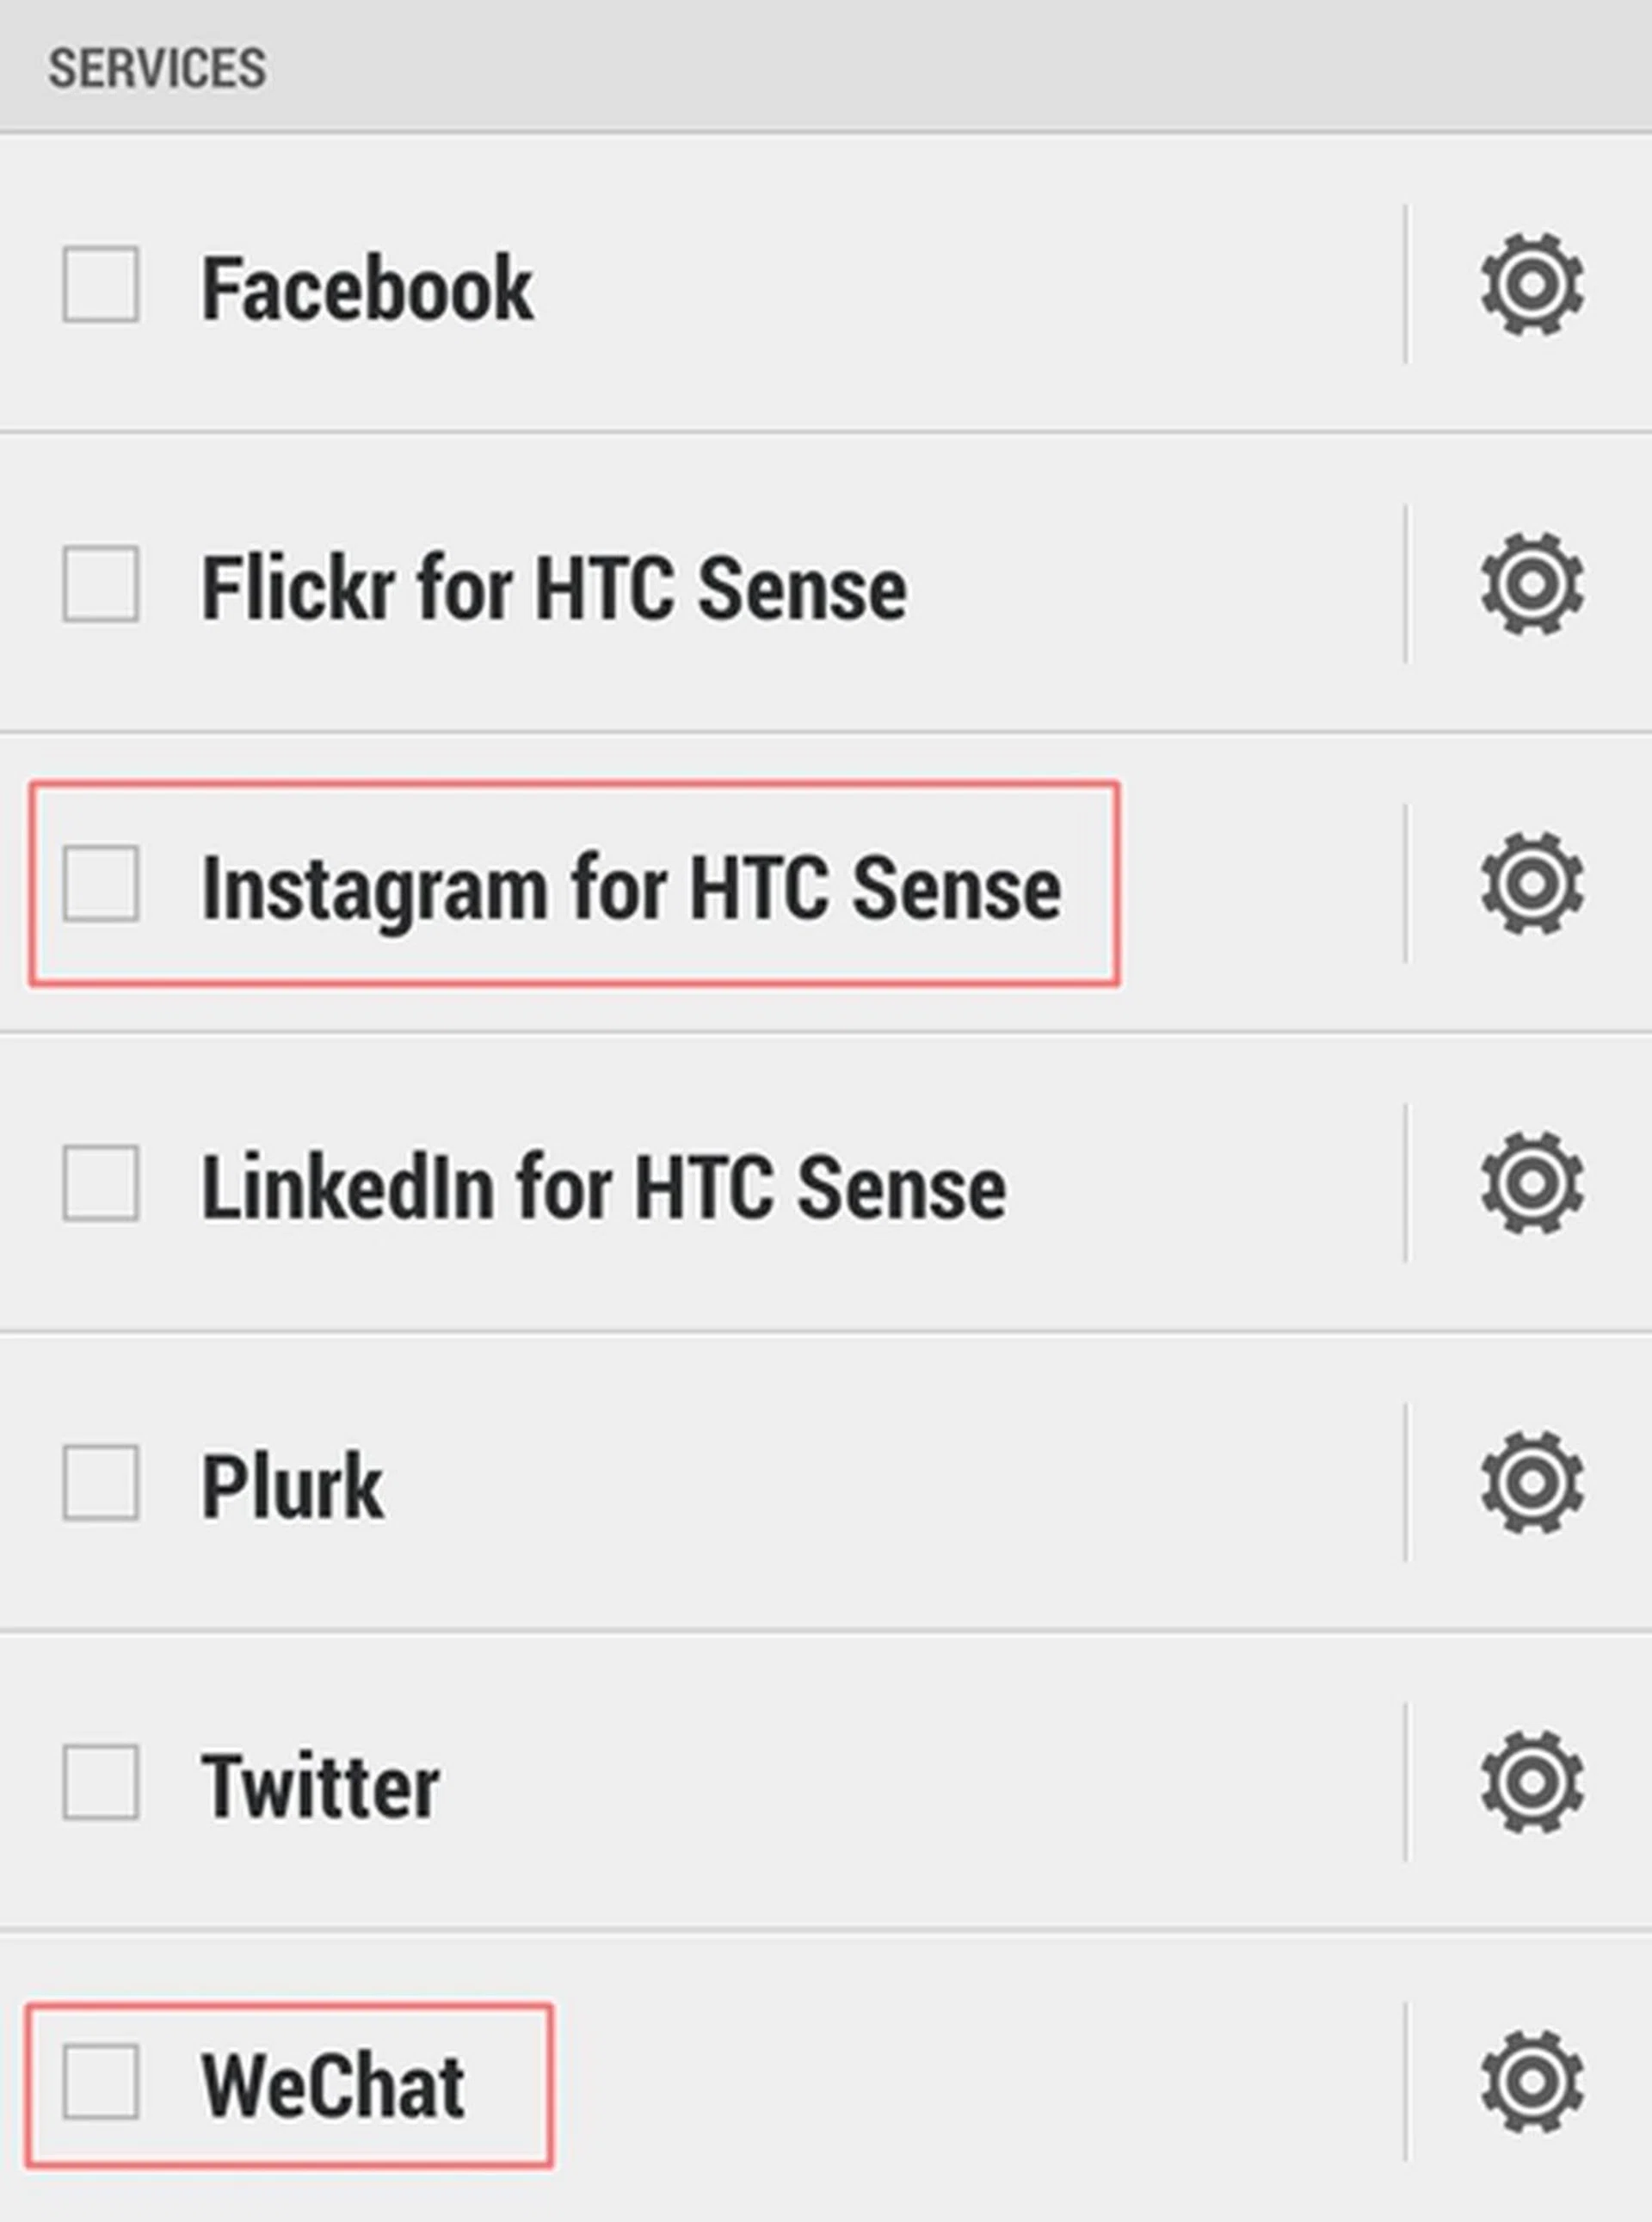Enable the Facebook checkbox

click(101, 285)
